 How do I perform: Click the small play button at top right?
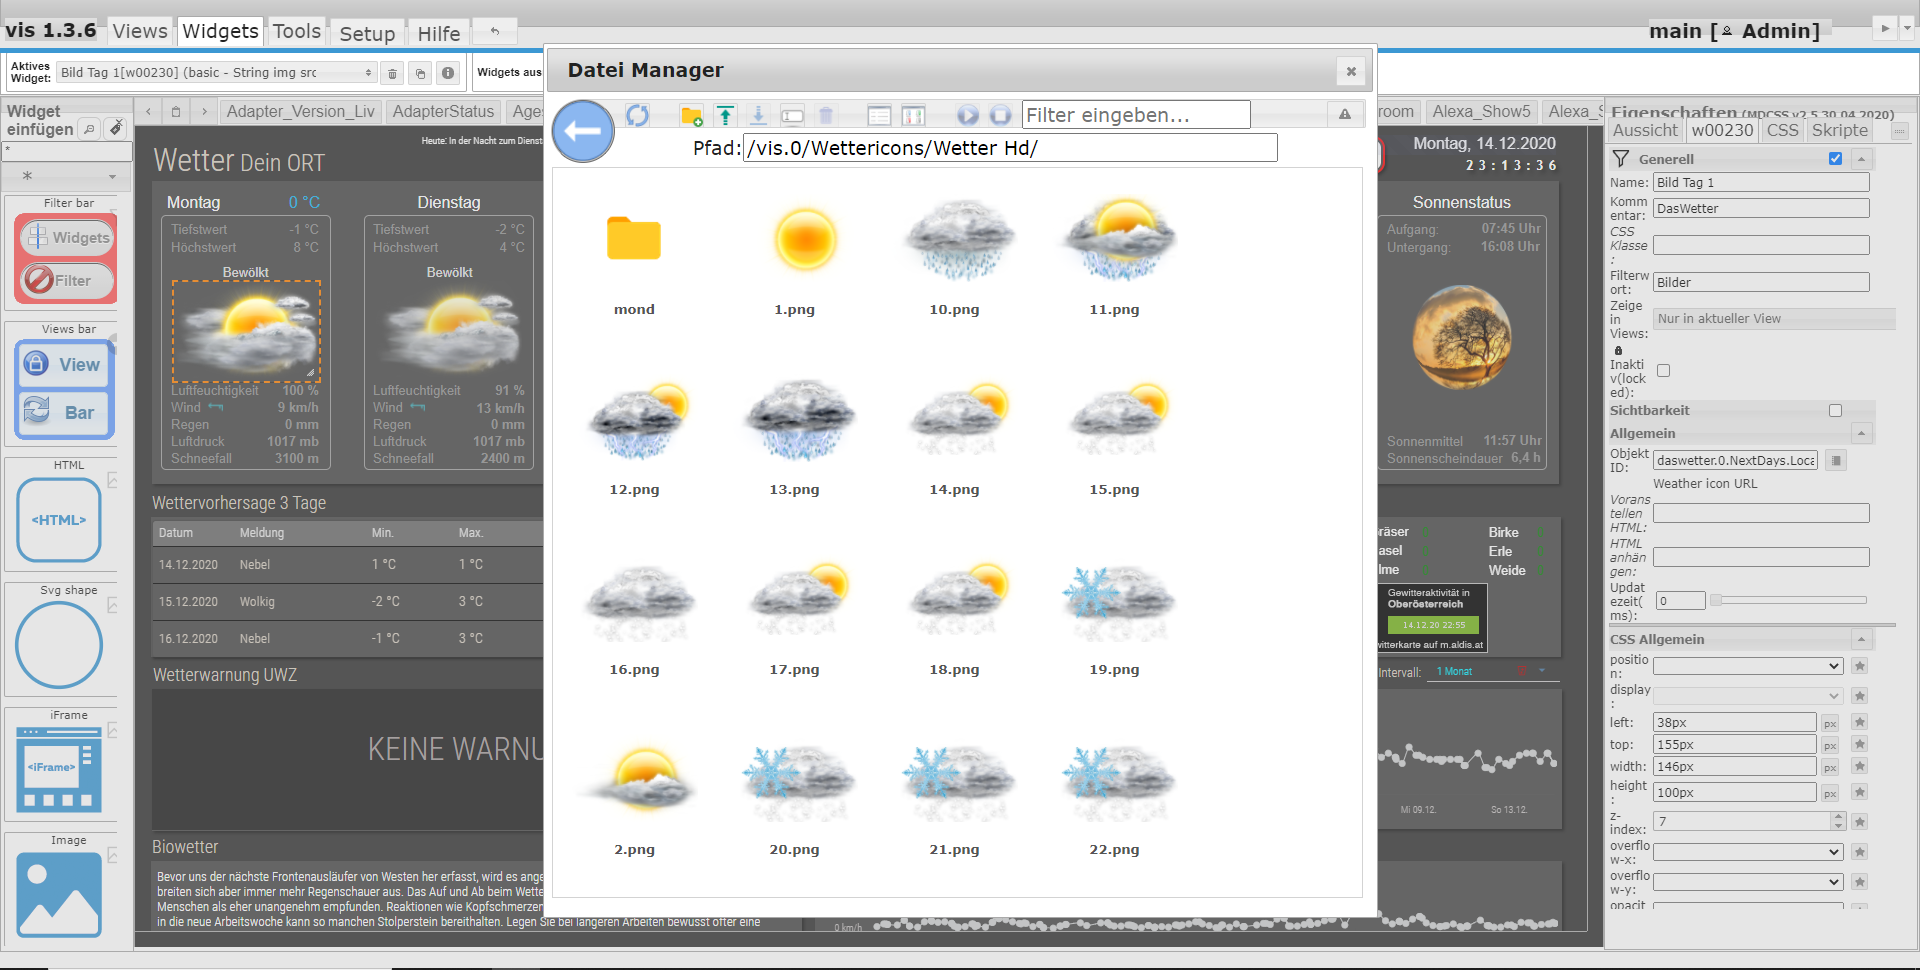[x=1885, y=29]
